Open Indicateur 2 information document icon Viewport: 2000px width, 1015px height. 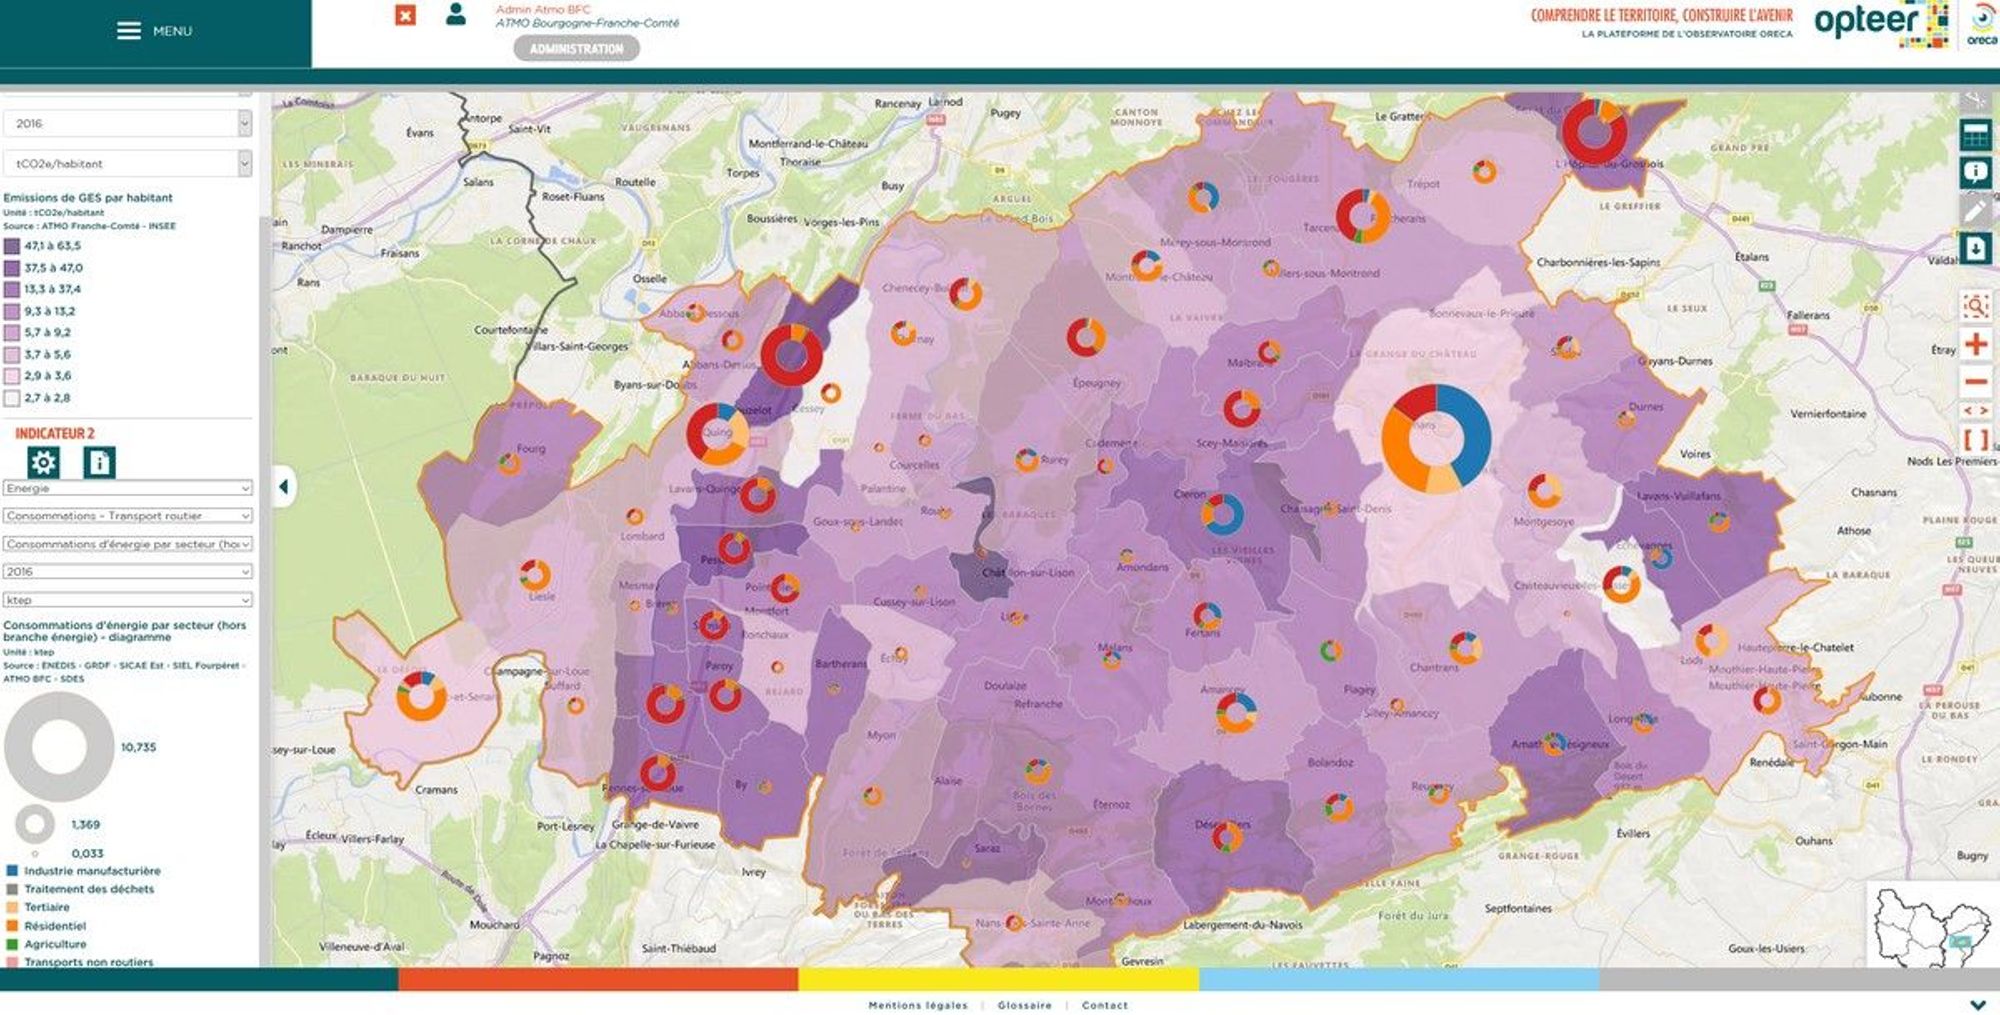coord(98,462)
